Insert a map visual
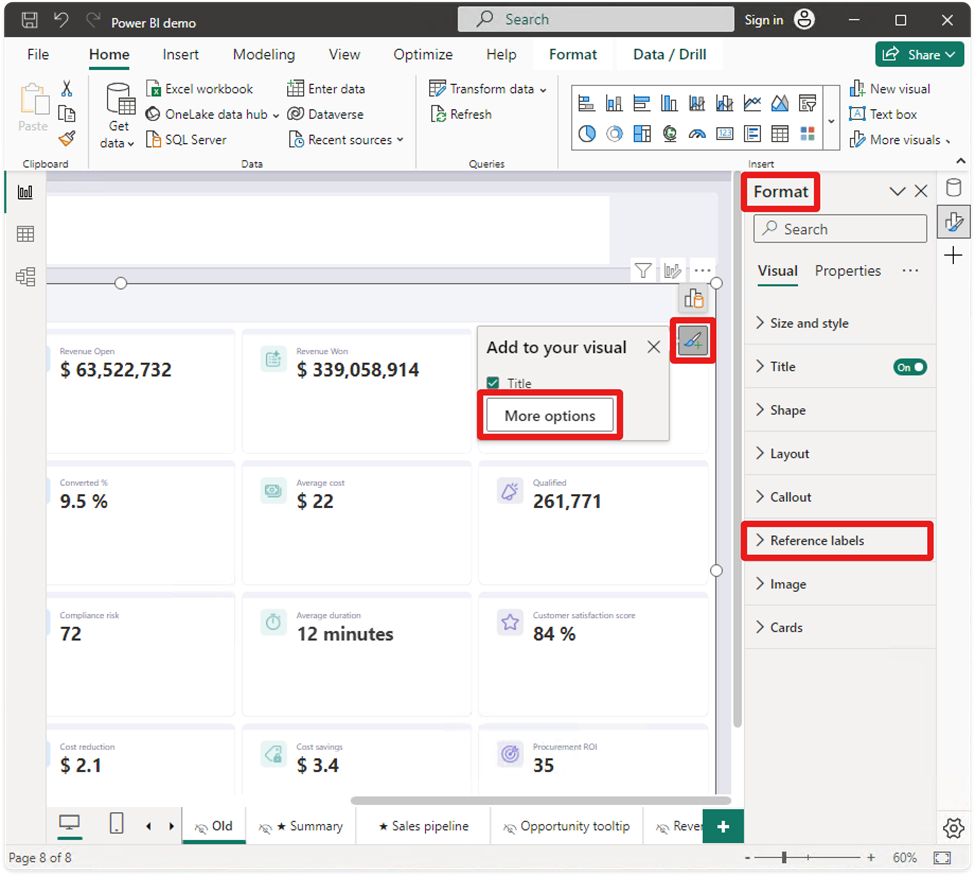Image resolution: width=975 pixels, height=876 pixels. click(x=670, y=133)
